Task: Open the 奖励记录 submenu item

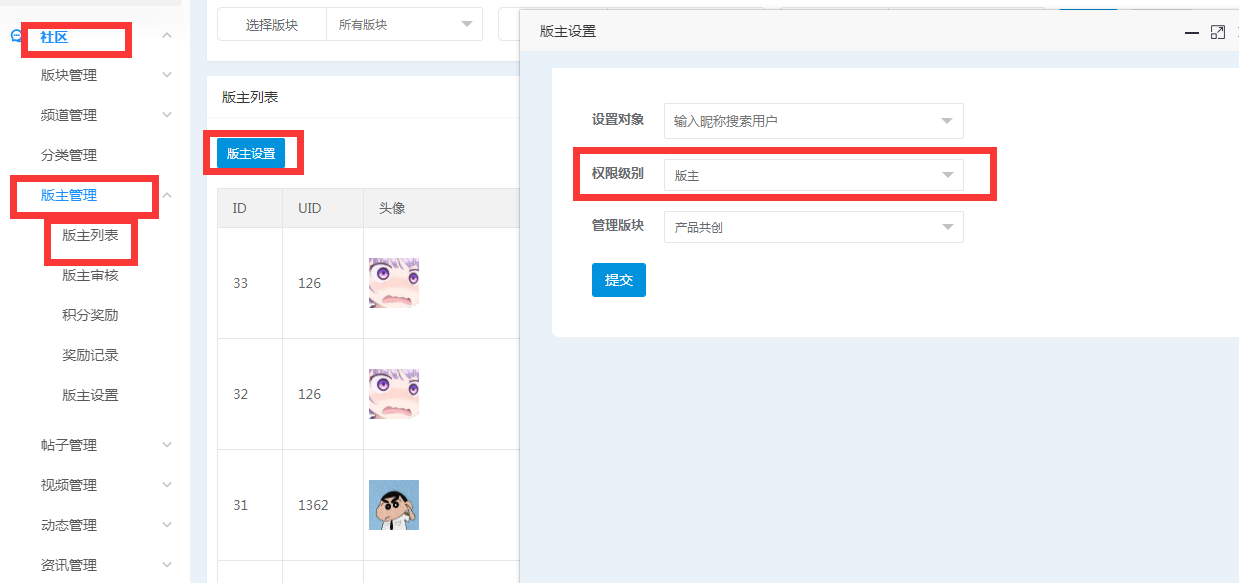Action: [90, 355]
